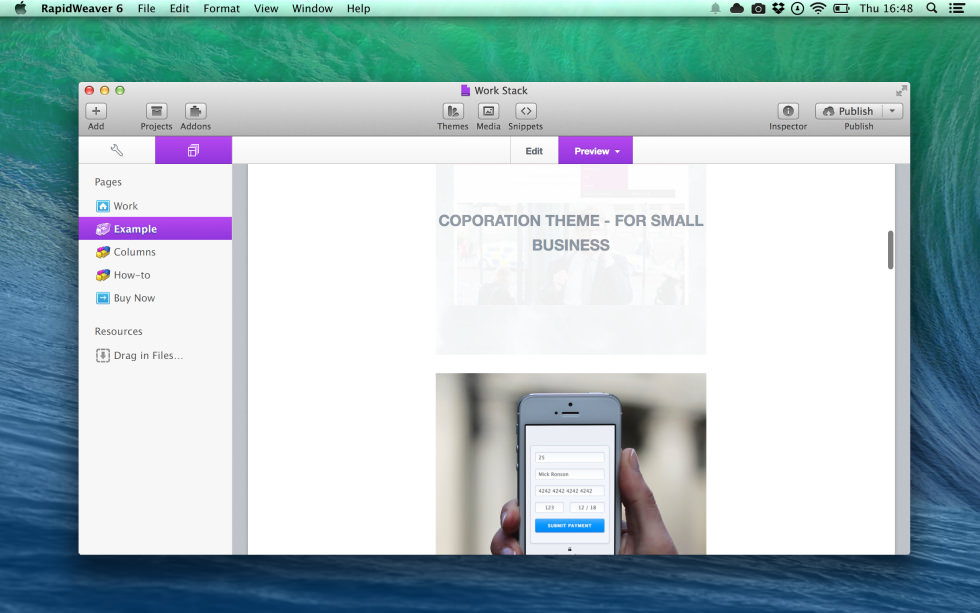Click the Add page plus icon
Screen dimensions: 980x613
96,111
